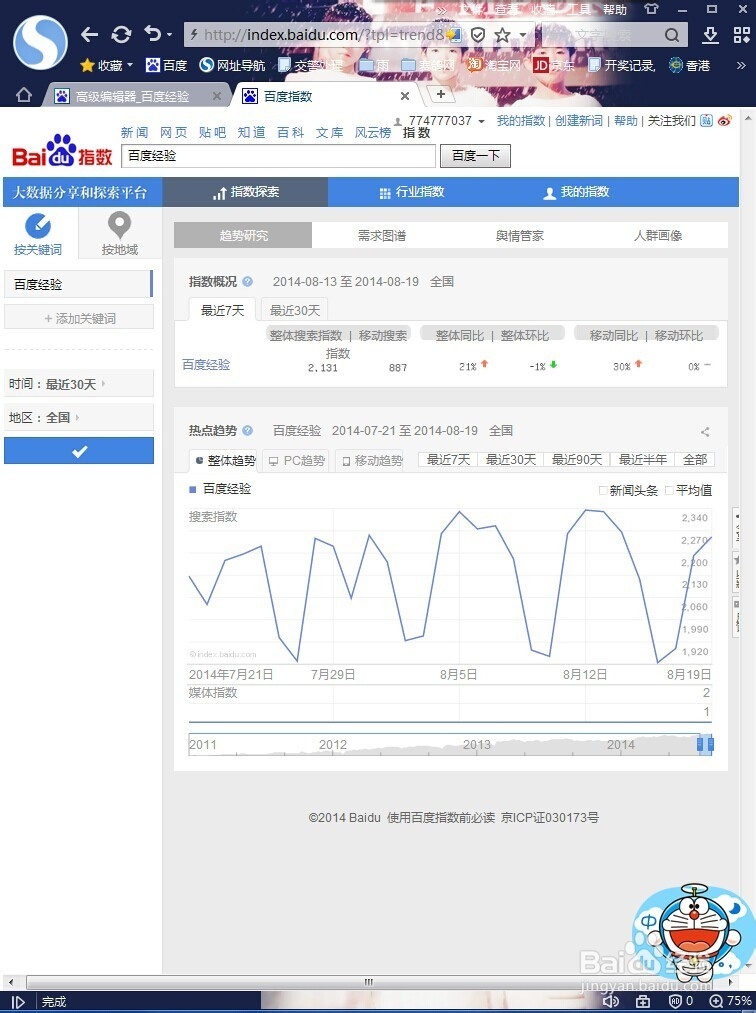Screen dimensions: 756x1013
Task: Click the help icon beside 热点趋势
Action: pos(247,430)
